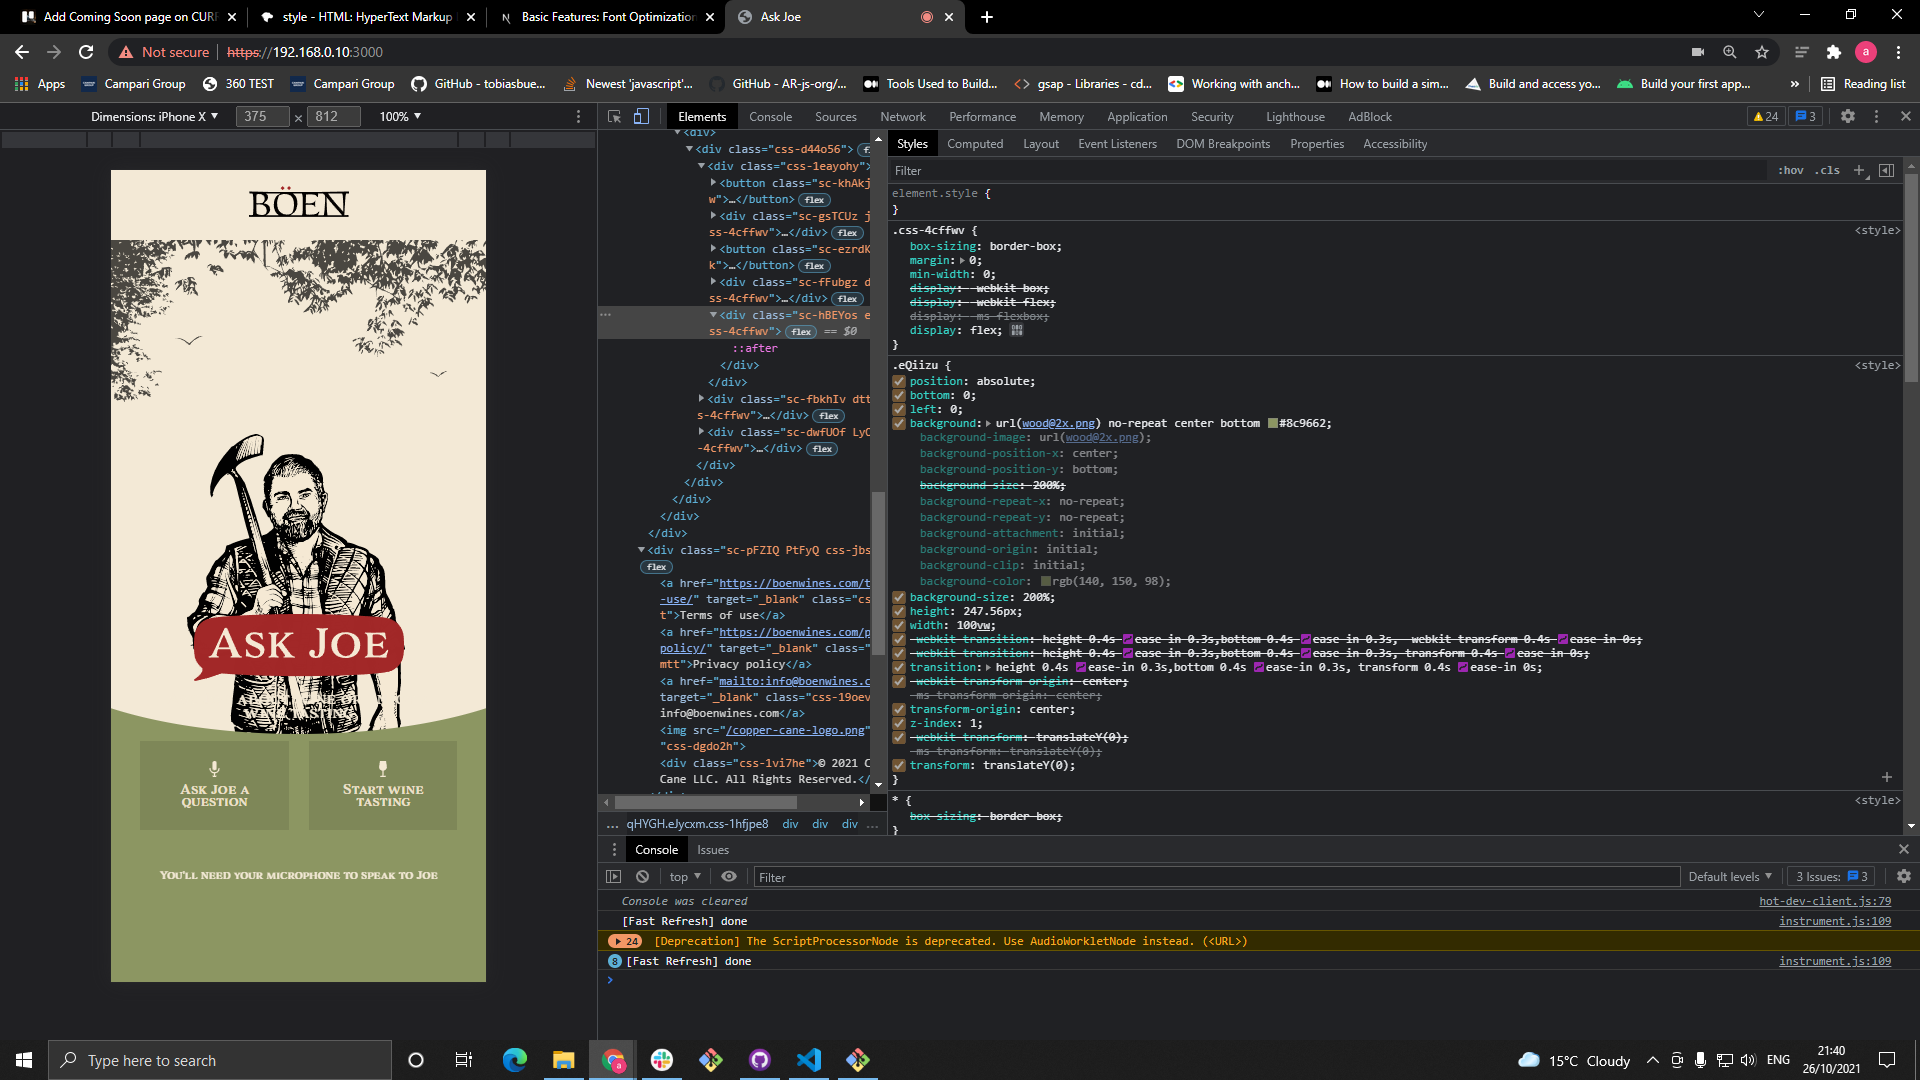Image resolution: width=1920 pixels, height=1080 pixels.
Task: Uncheck the left: 0 property
Action: tap(899, 410)
